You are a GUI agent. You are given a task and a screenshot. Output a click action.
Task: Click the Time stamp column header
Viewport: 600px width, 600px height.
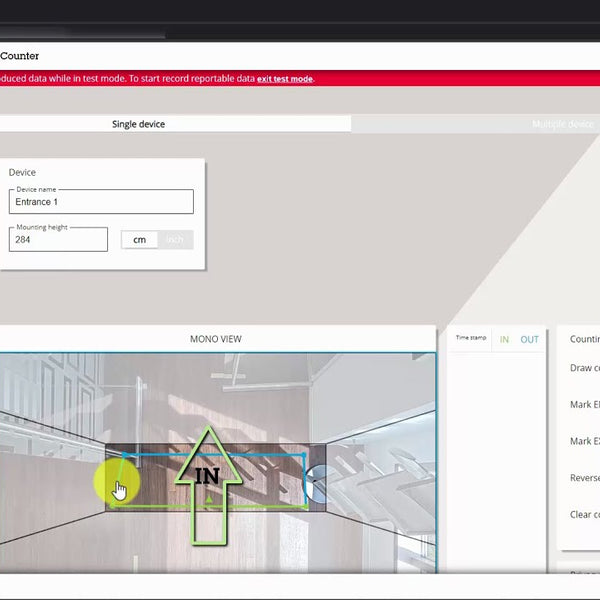point(471,339)
